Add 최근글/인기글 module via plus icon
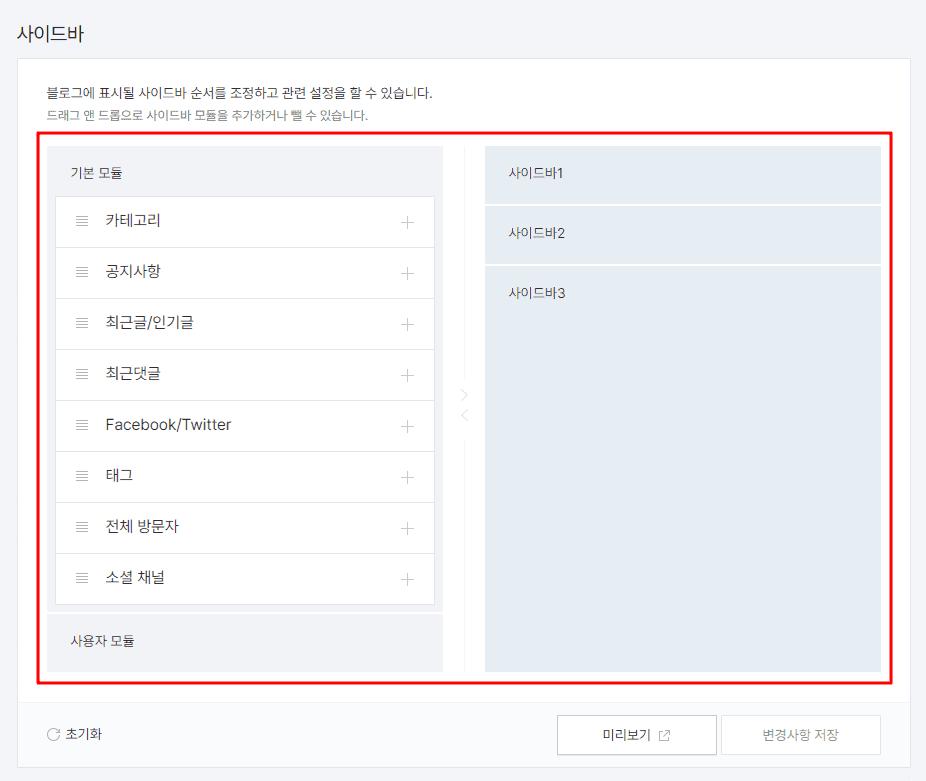926x781 pixels. click(x=407, y=323)
